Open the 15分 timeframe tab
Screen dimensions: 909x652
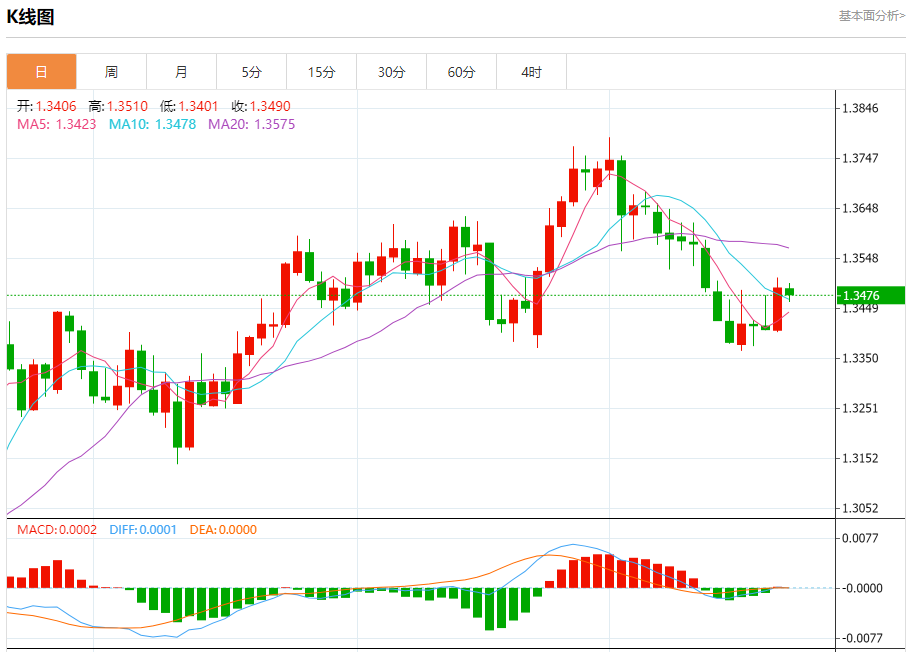tap(322, 72)
